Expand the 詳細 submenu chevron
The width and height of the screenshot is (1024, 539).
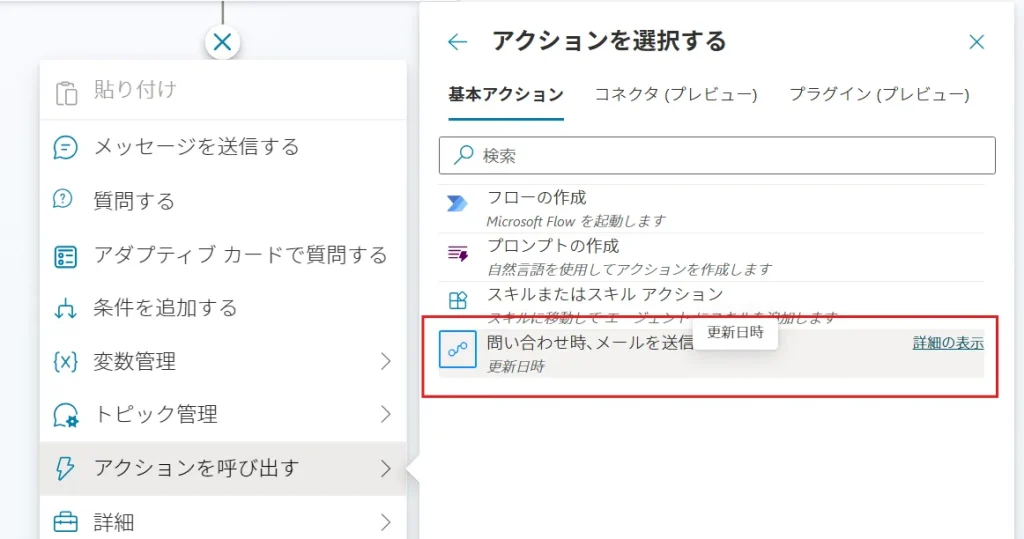tap(386, 521)
